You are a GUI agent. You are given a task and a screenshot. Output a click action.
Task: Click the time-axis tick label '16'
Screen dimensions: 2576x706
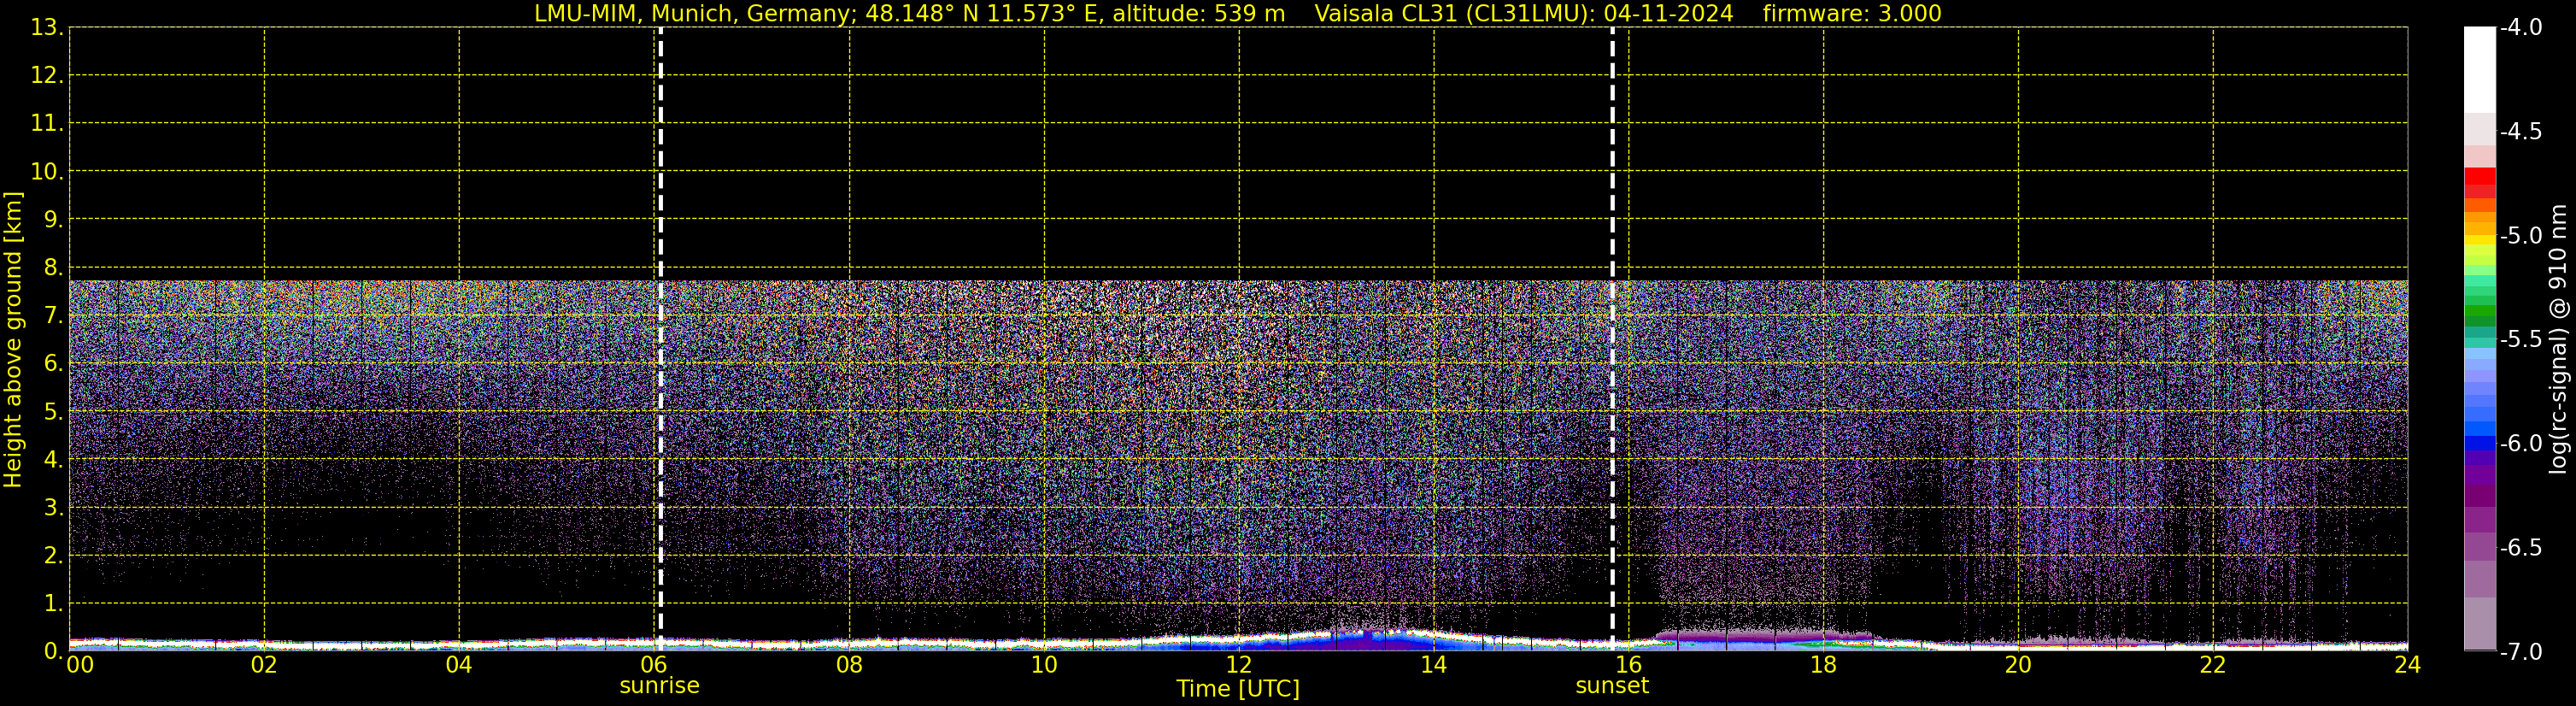coord(1628,665)
